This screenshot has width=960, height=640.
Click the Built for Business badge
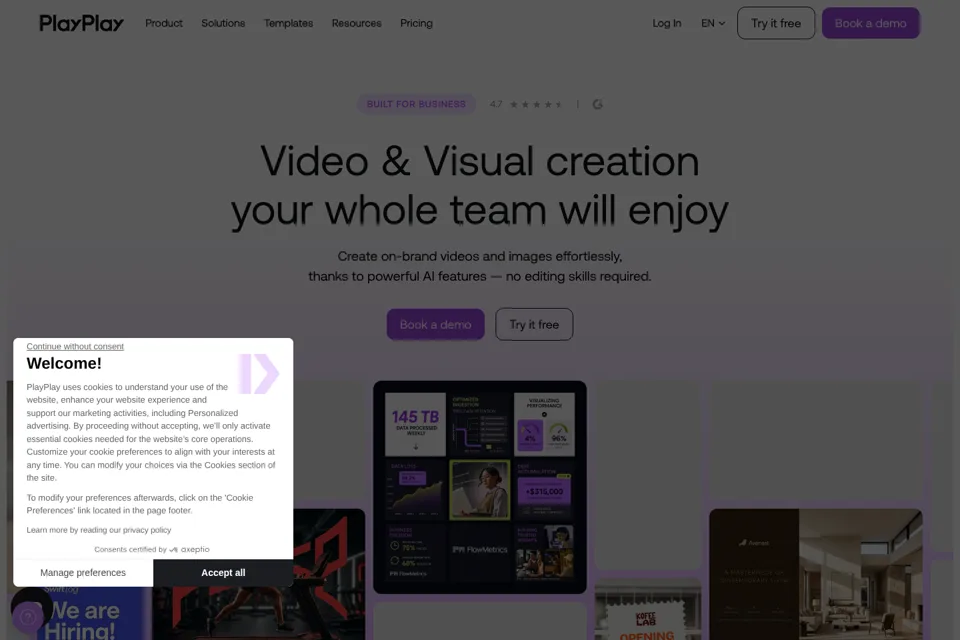tap(416, 104)
